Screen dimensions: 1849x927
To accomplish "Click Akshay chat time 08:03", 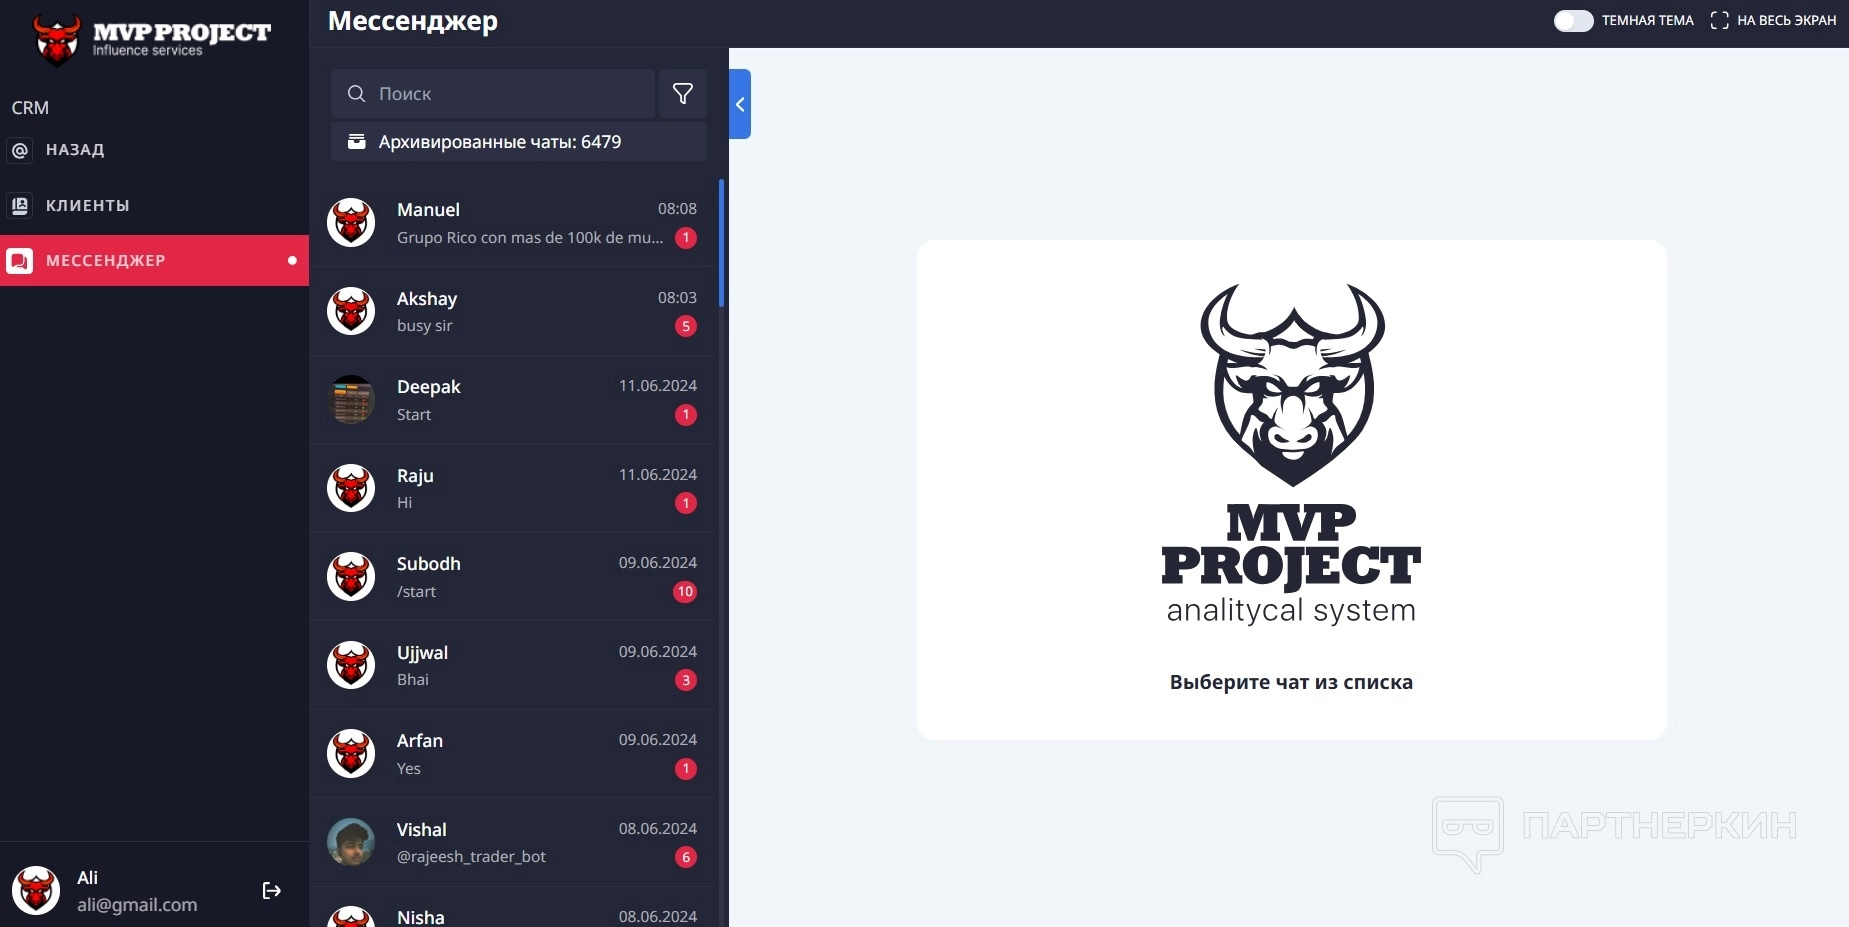I will [x=677, y=298].
